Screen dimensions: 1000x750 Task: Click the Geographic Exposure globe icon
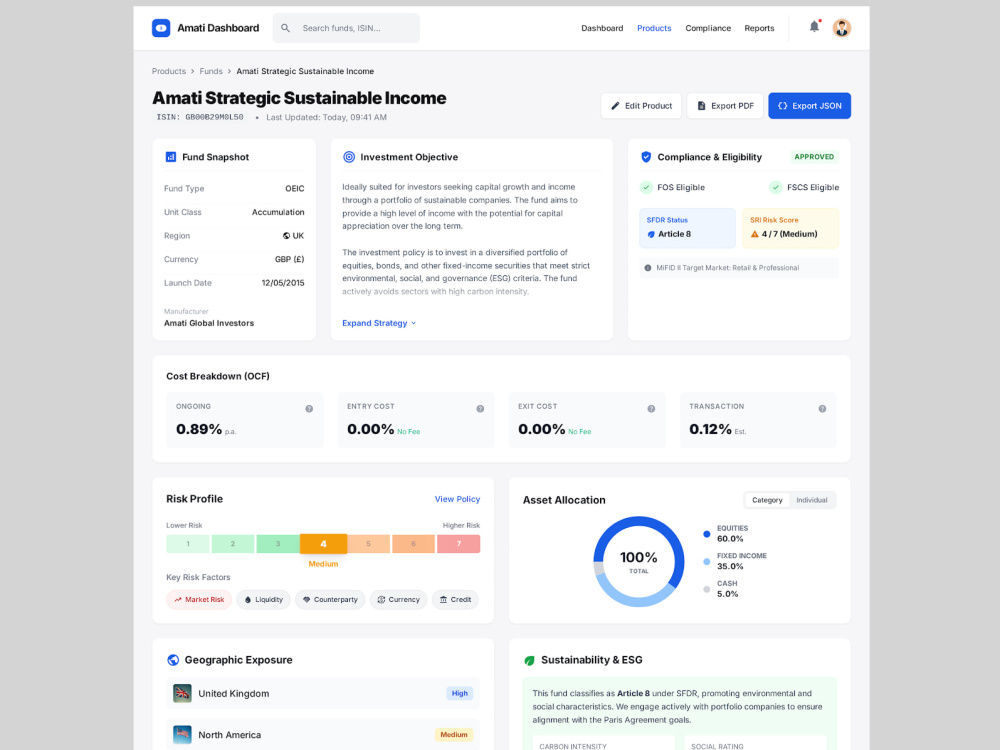[x=173, y=660]
